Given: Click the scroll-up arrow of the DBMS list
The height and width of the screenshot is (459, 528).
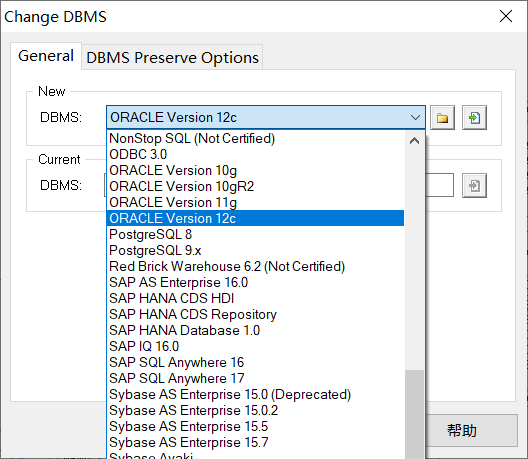Looking at the screenshot, I should [x=415, y=141].
